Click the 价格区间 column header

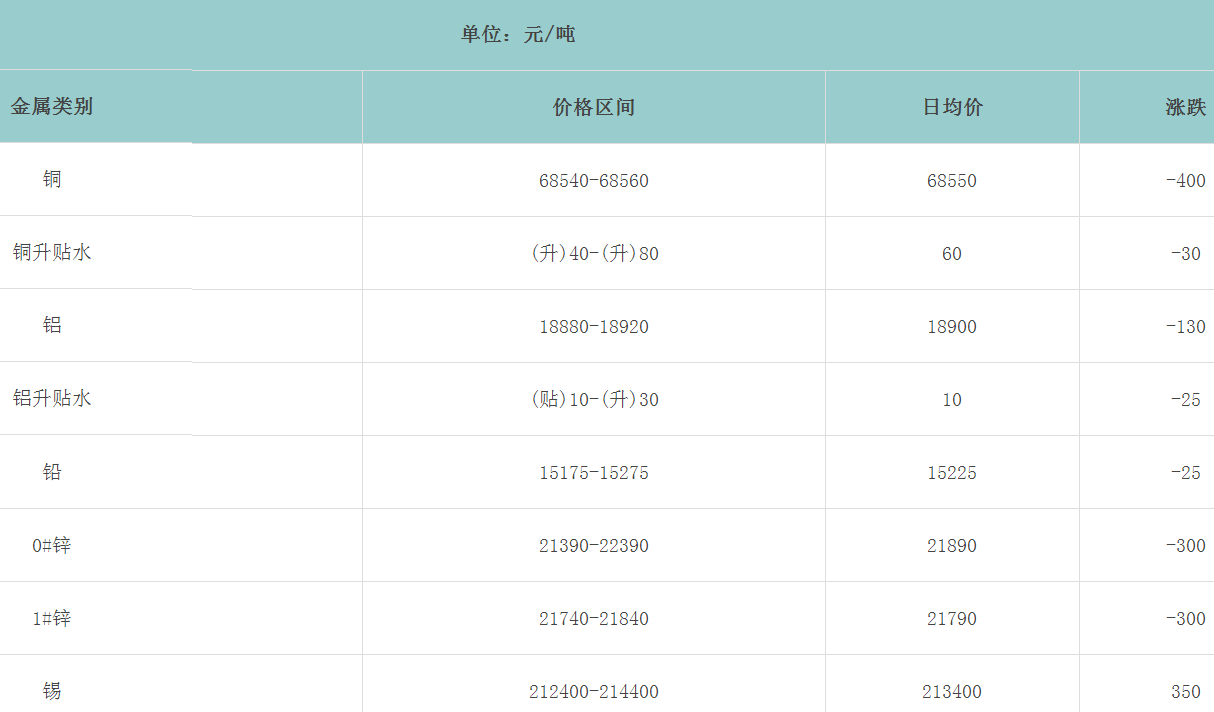[593, 108]
